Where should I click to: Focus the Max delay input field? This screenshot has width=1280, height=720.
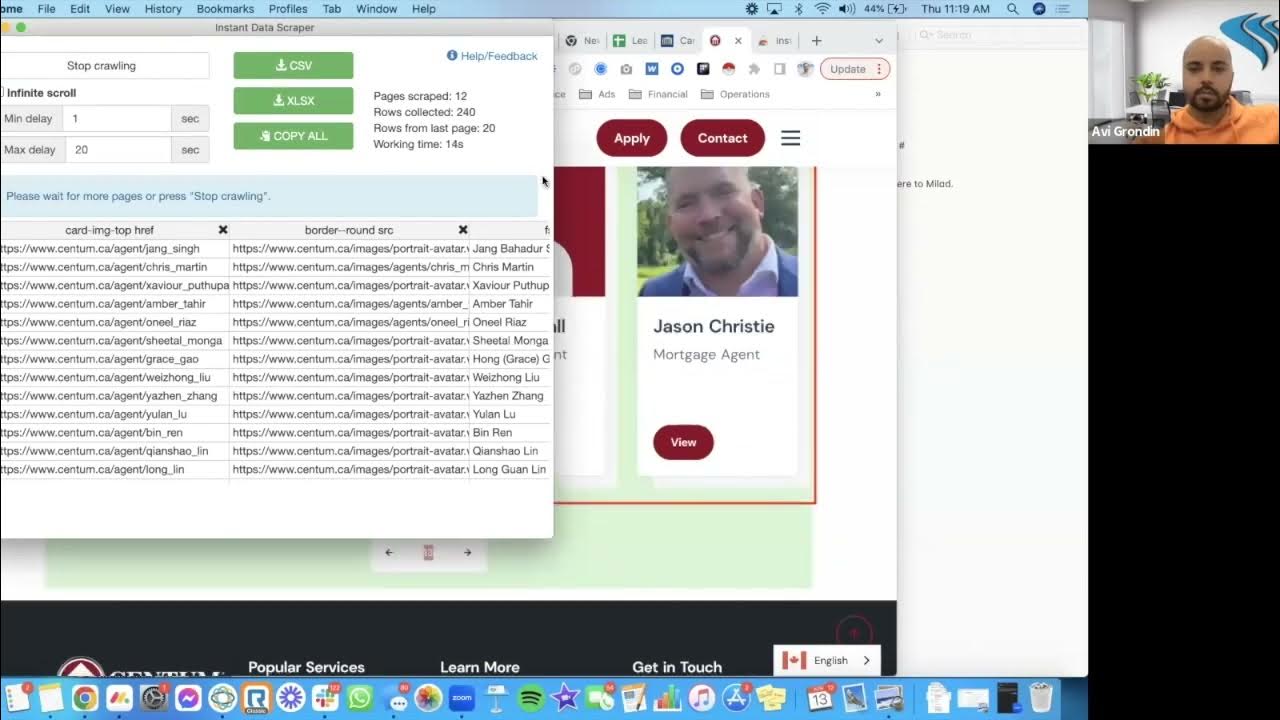(118, 149)
